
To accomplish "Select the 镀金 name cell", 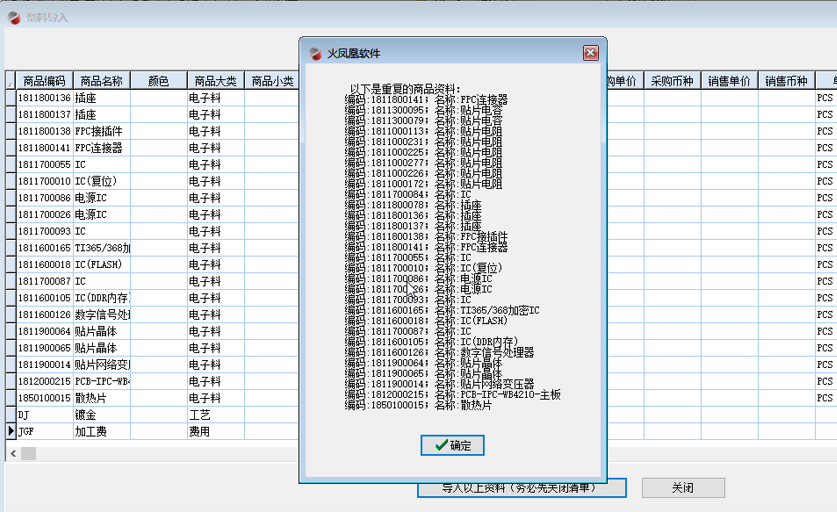I will pyautogui.click(x=101, y=415).
